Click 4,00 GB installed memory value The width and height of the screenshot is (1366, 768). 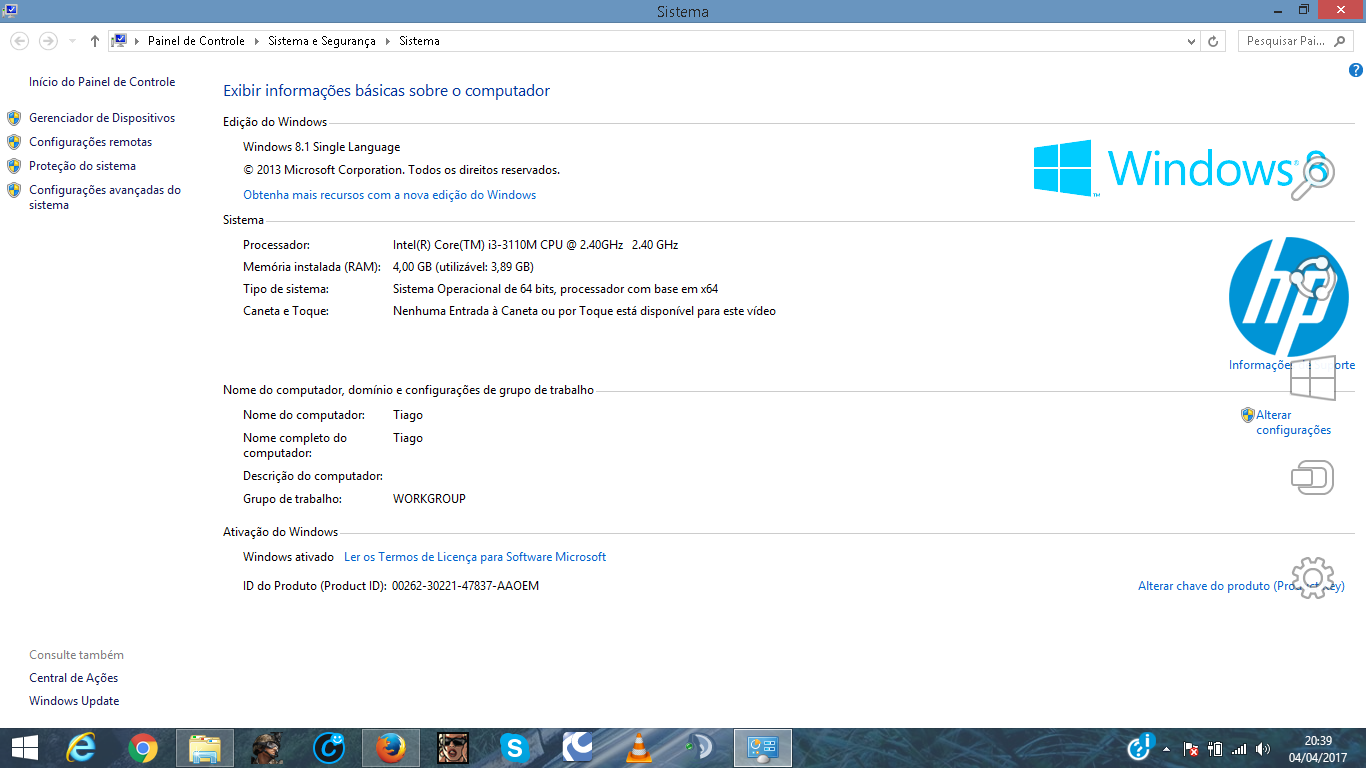(x=463, y=267)
